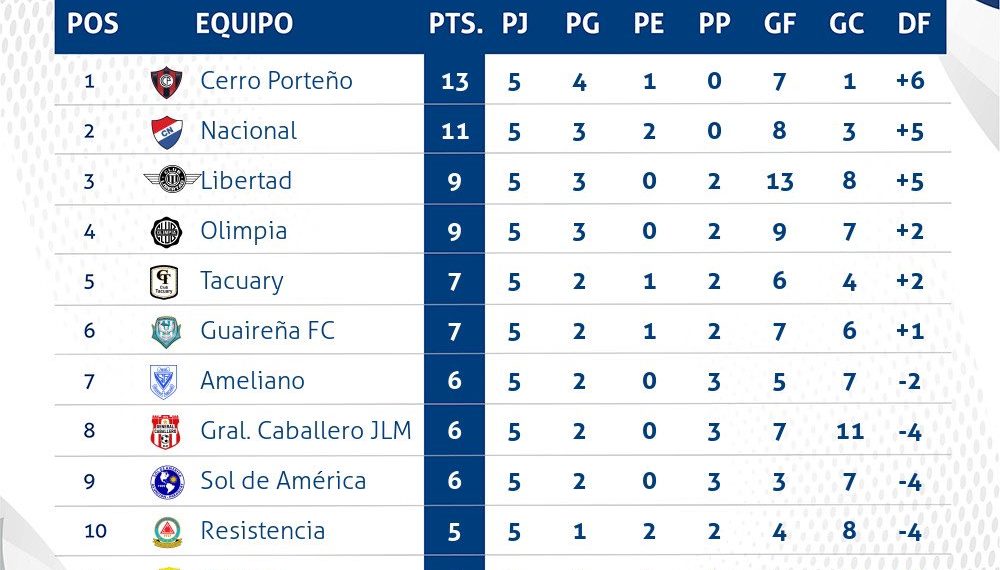Open the Cerro Porteño team name

point(276,81)
